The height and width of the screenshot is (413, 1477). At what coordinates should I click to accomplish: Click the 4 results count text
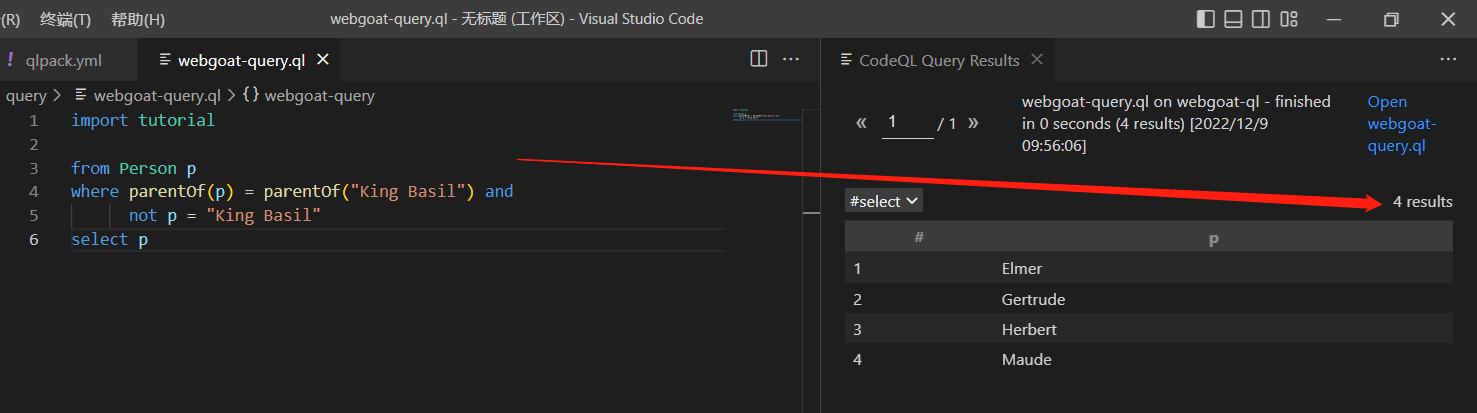[x=1423, y=201]
